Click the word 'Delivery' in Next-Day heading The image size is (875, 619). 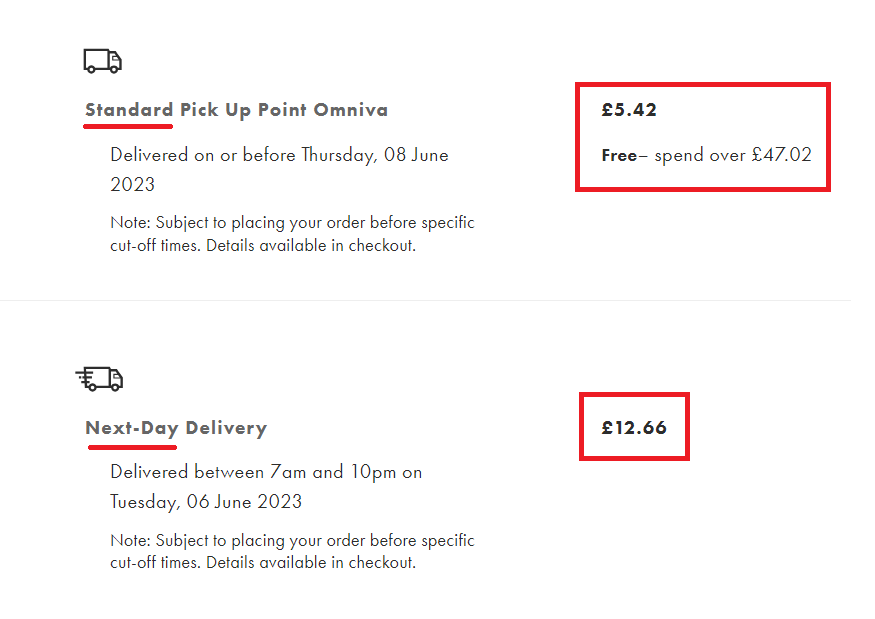click(227, 428)
